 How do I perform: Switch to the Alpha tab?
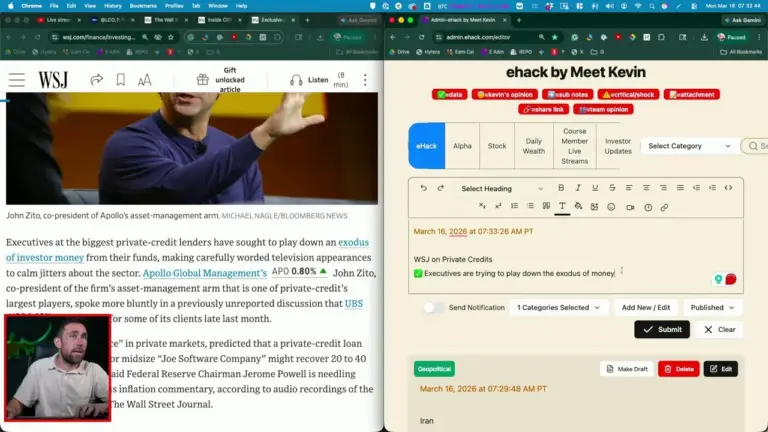pyautogui.click(x=462, y=146)
